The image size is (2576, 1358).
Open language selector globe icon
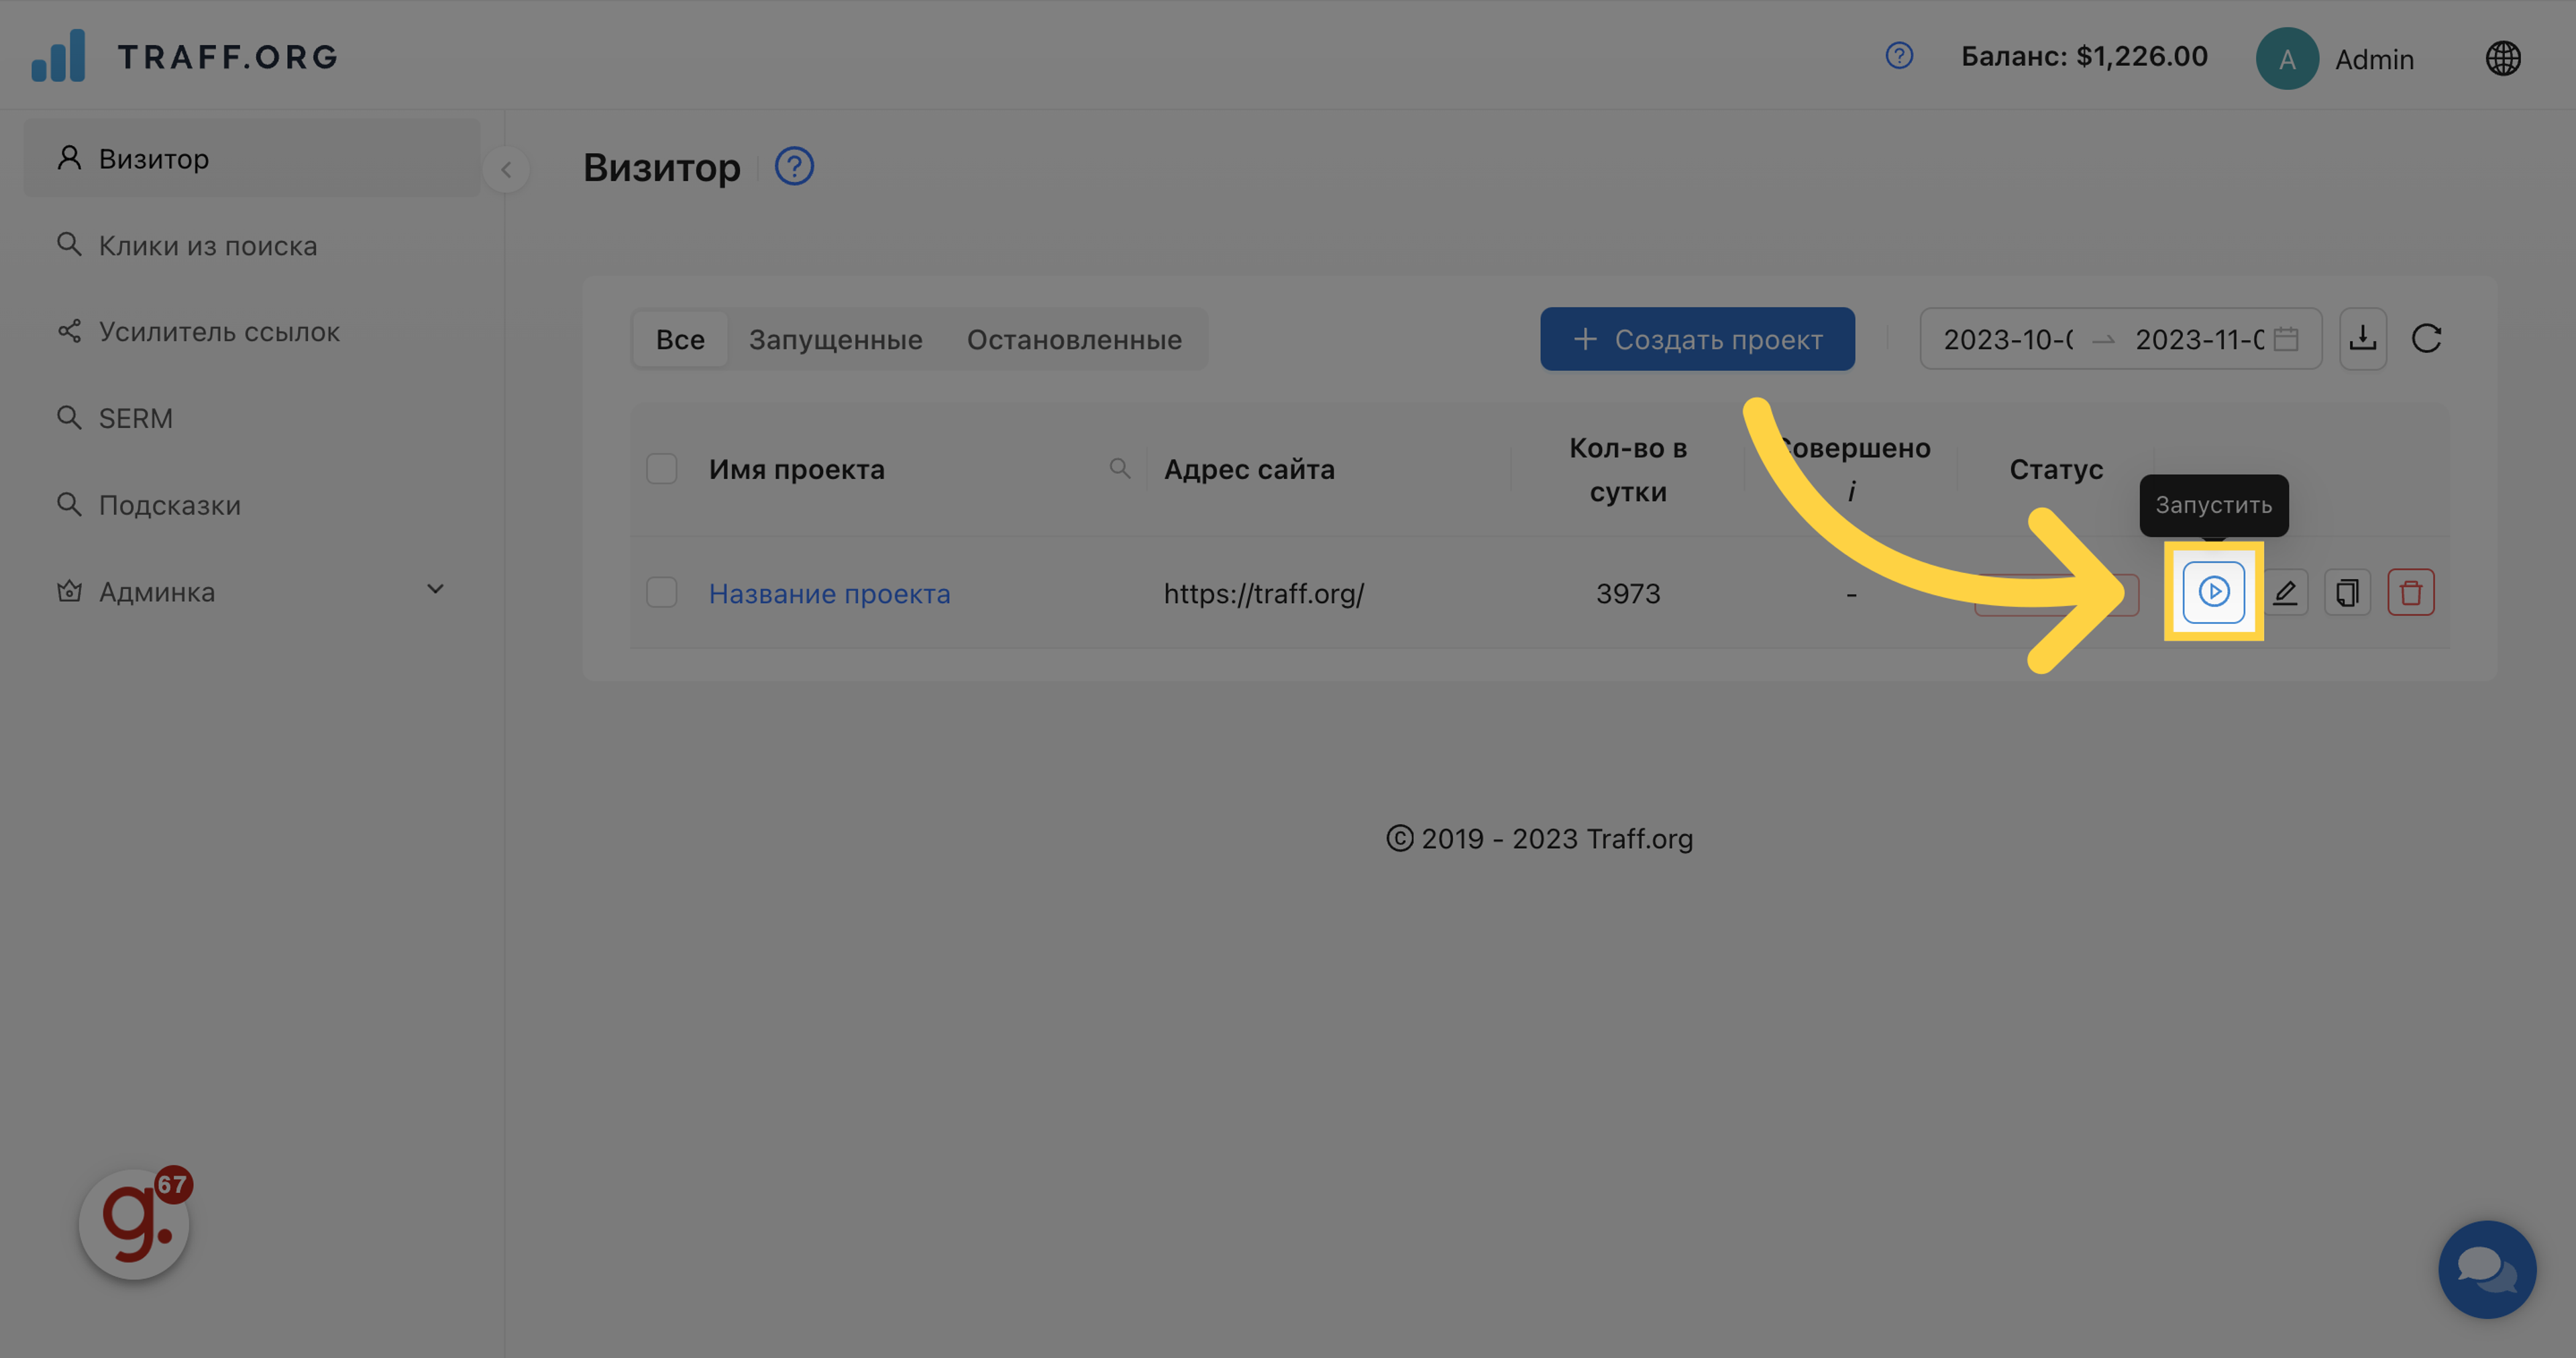2502,58
